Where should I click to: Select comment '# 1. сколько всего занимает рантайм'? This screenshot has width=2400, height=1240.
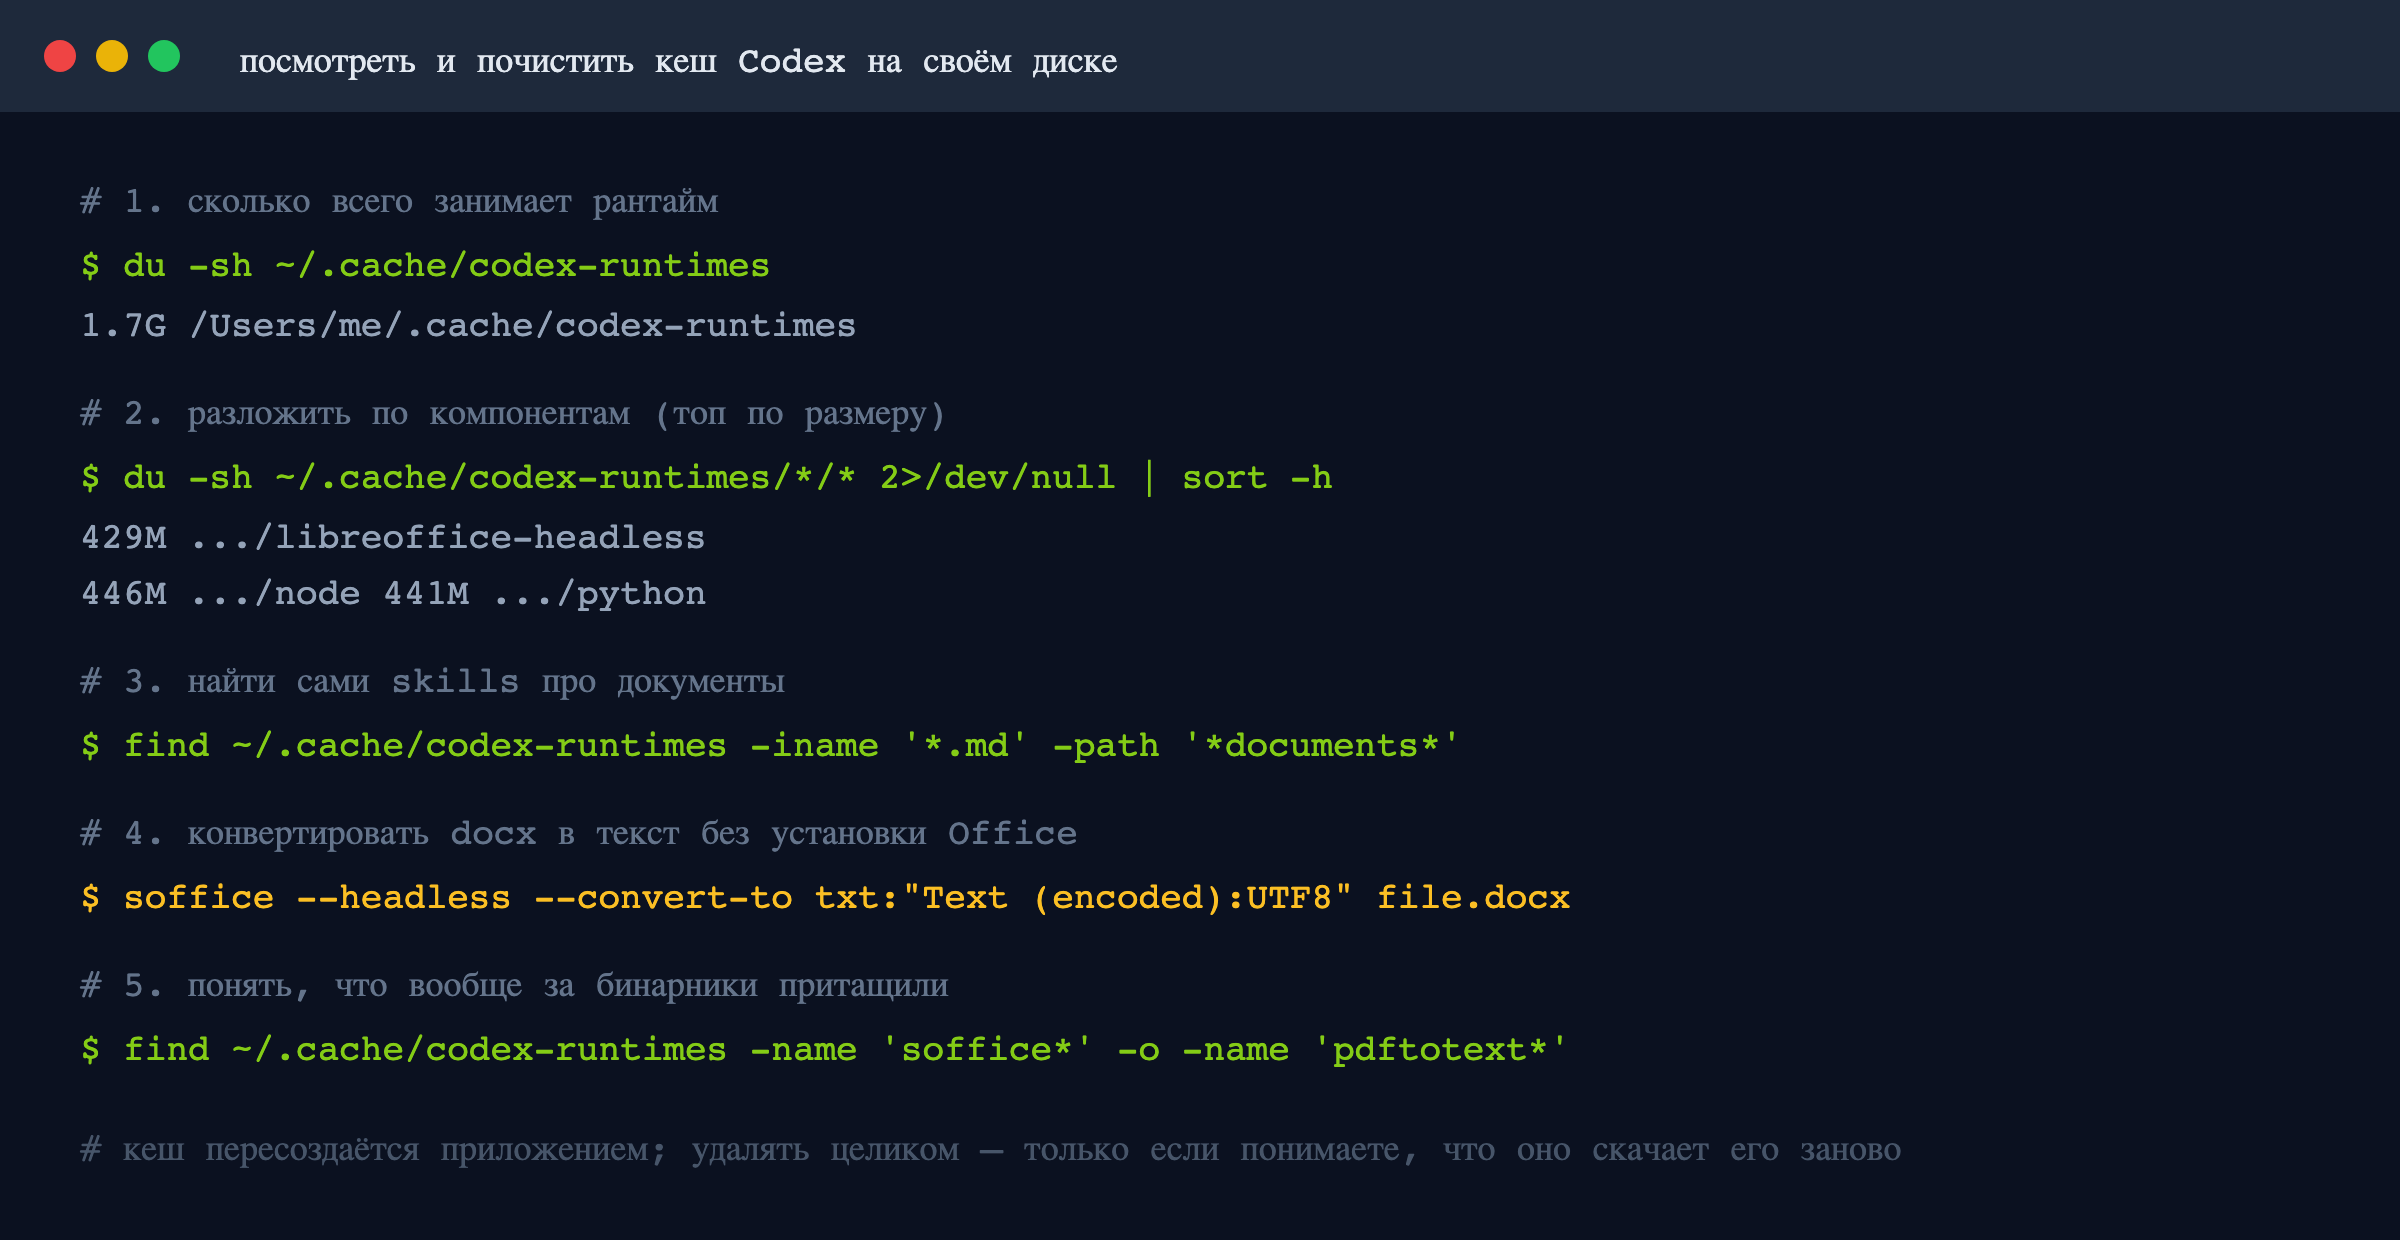coord(399,202)
